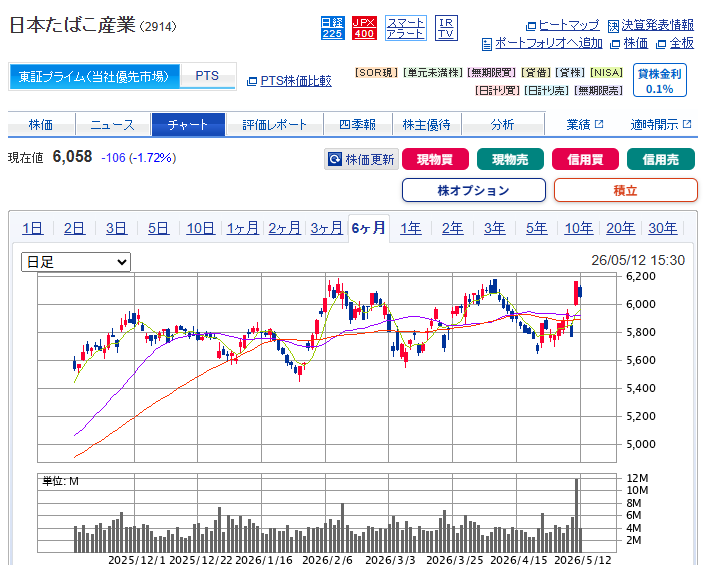The image size is (706, 565).
Task: Open the 分析 tab
Action: 502,124
